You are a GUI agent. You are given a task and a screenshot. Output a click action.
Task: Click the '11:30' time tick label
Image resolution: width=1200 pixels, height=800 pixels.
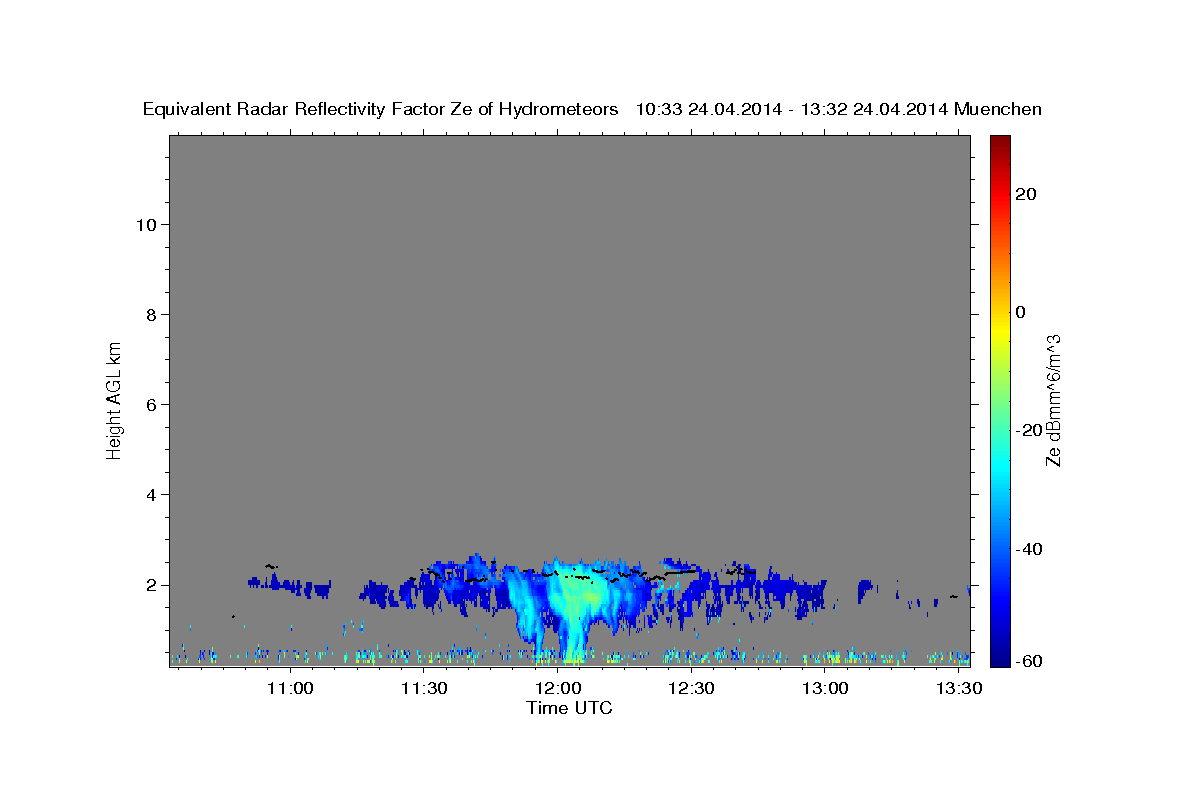(424, 688)
